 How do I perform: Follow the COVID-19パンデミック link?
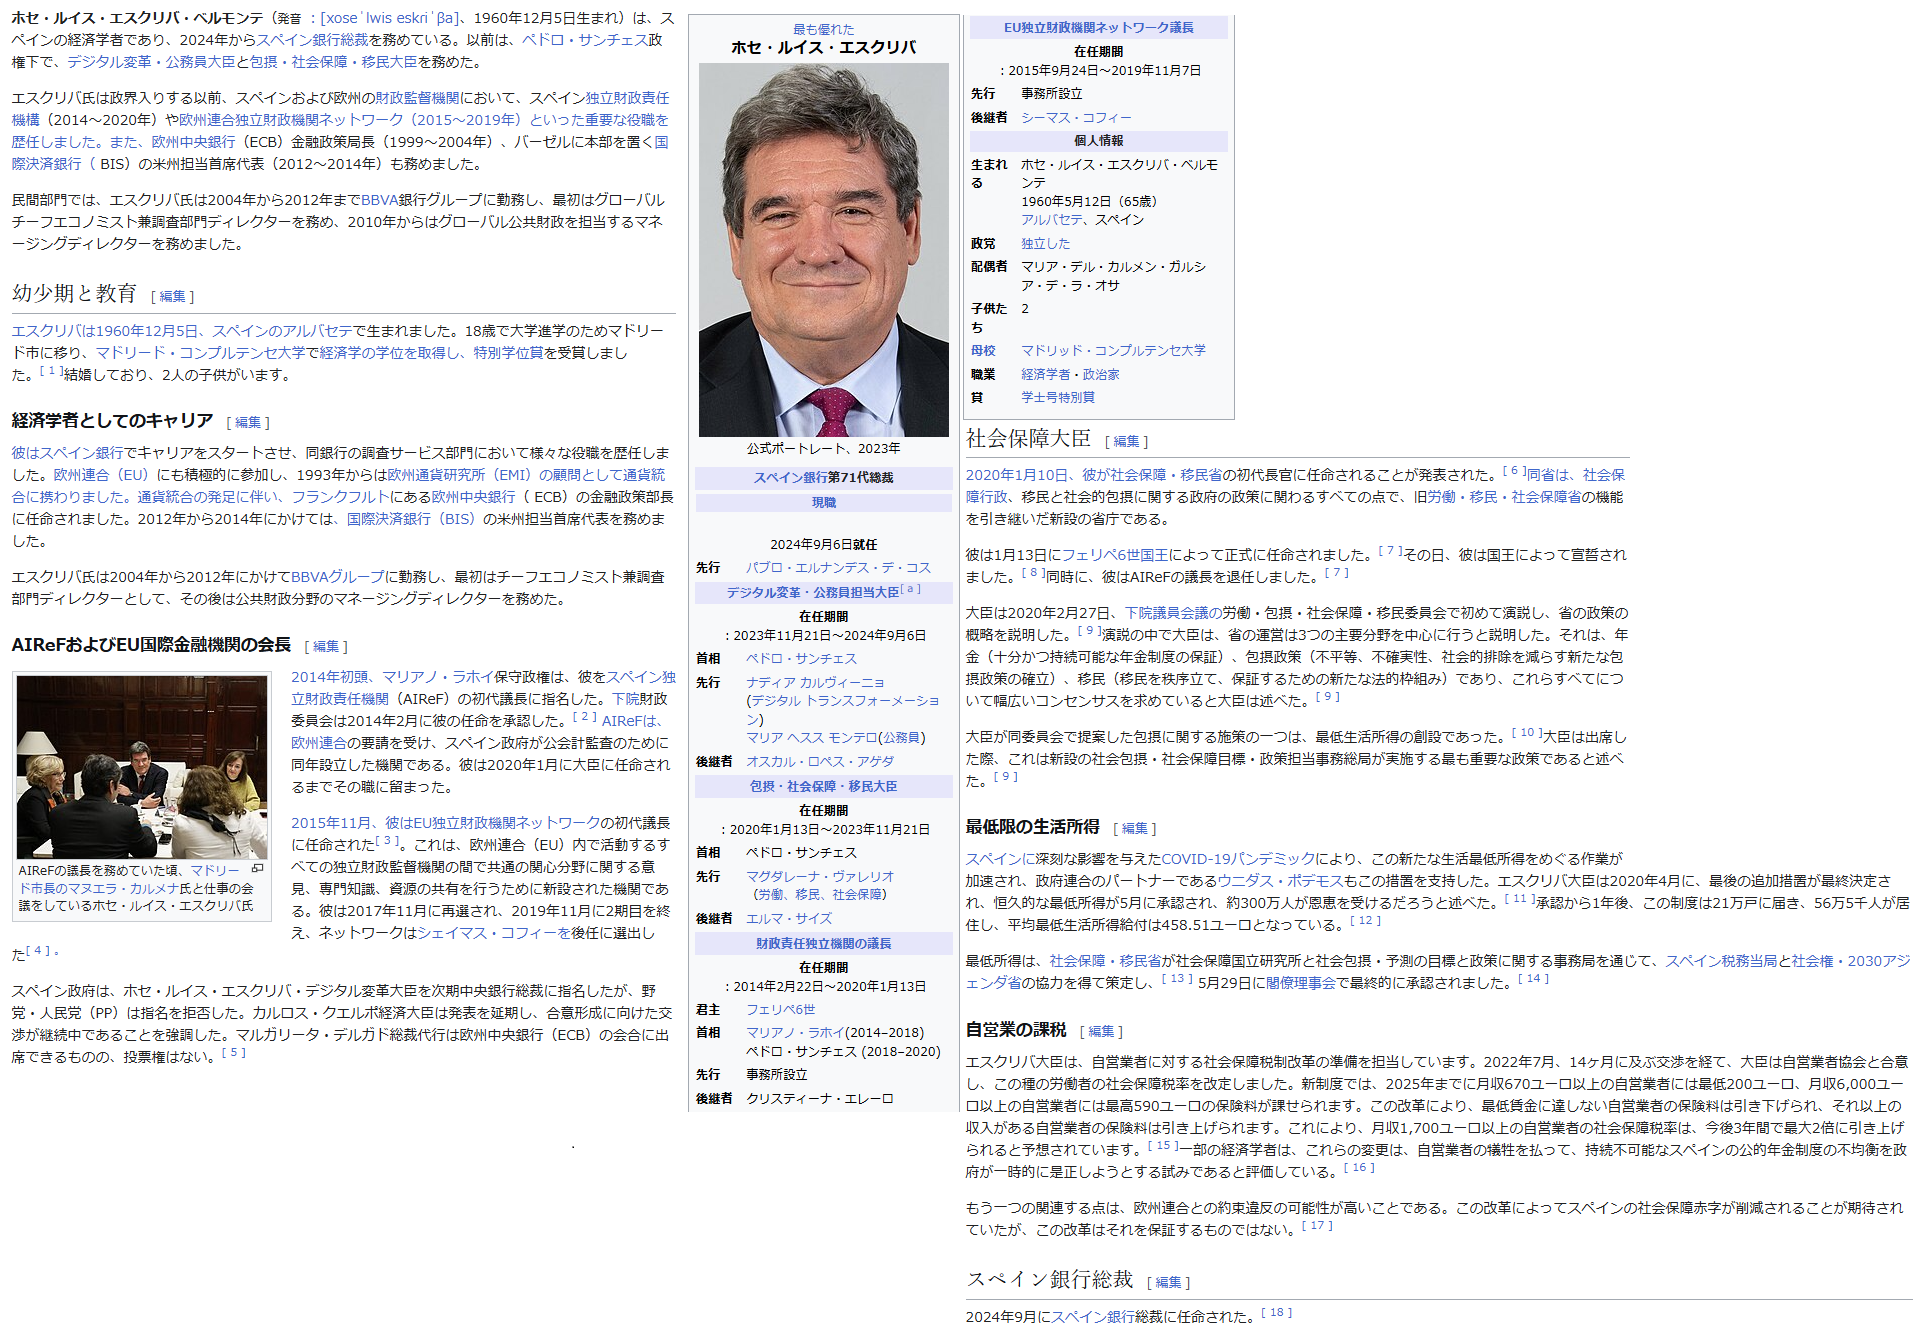point(1238,859)
